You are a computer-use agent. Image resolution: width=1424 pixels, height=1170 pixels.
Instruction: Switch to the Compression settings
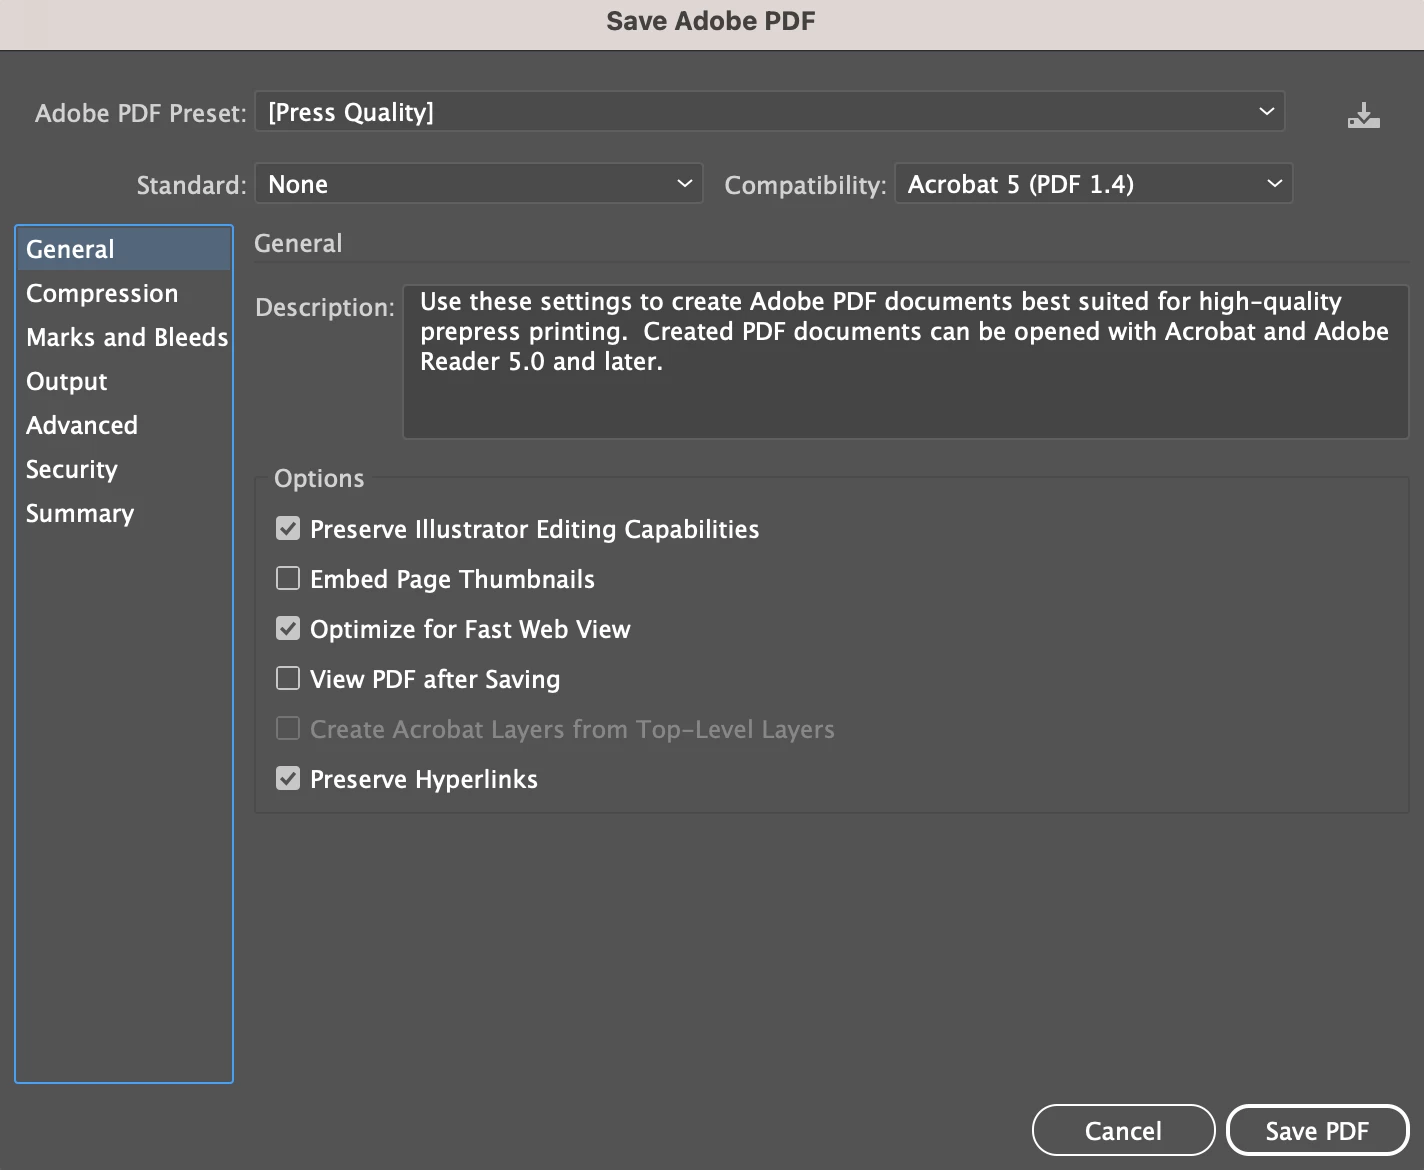point(124,293)
